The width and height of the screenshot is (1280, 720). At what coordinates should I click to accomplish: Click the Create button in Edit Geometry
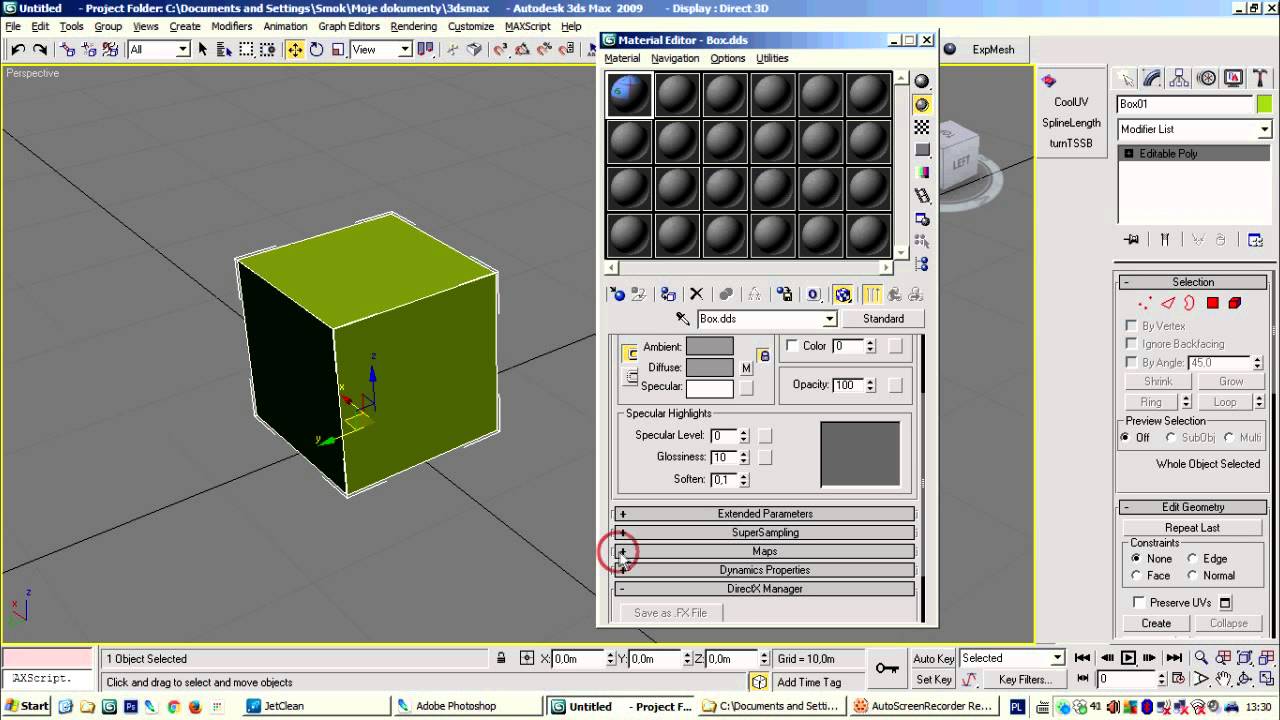click(x=1156, y=623)
